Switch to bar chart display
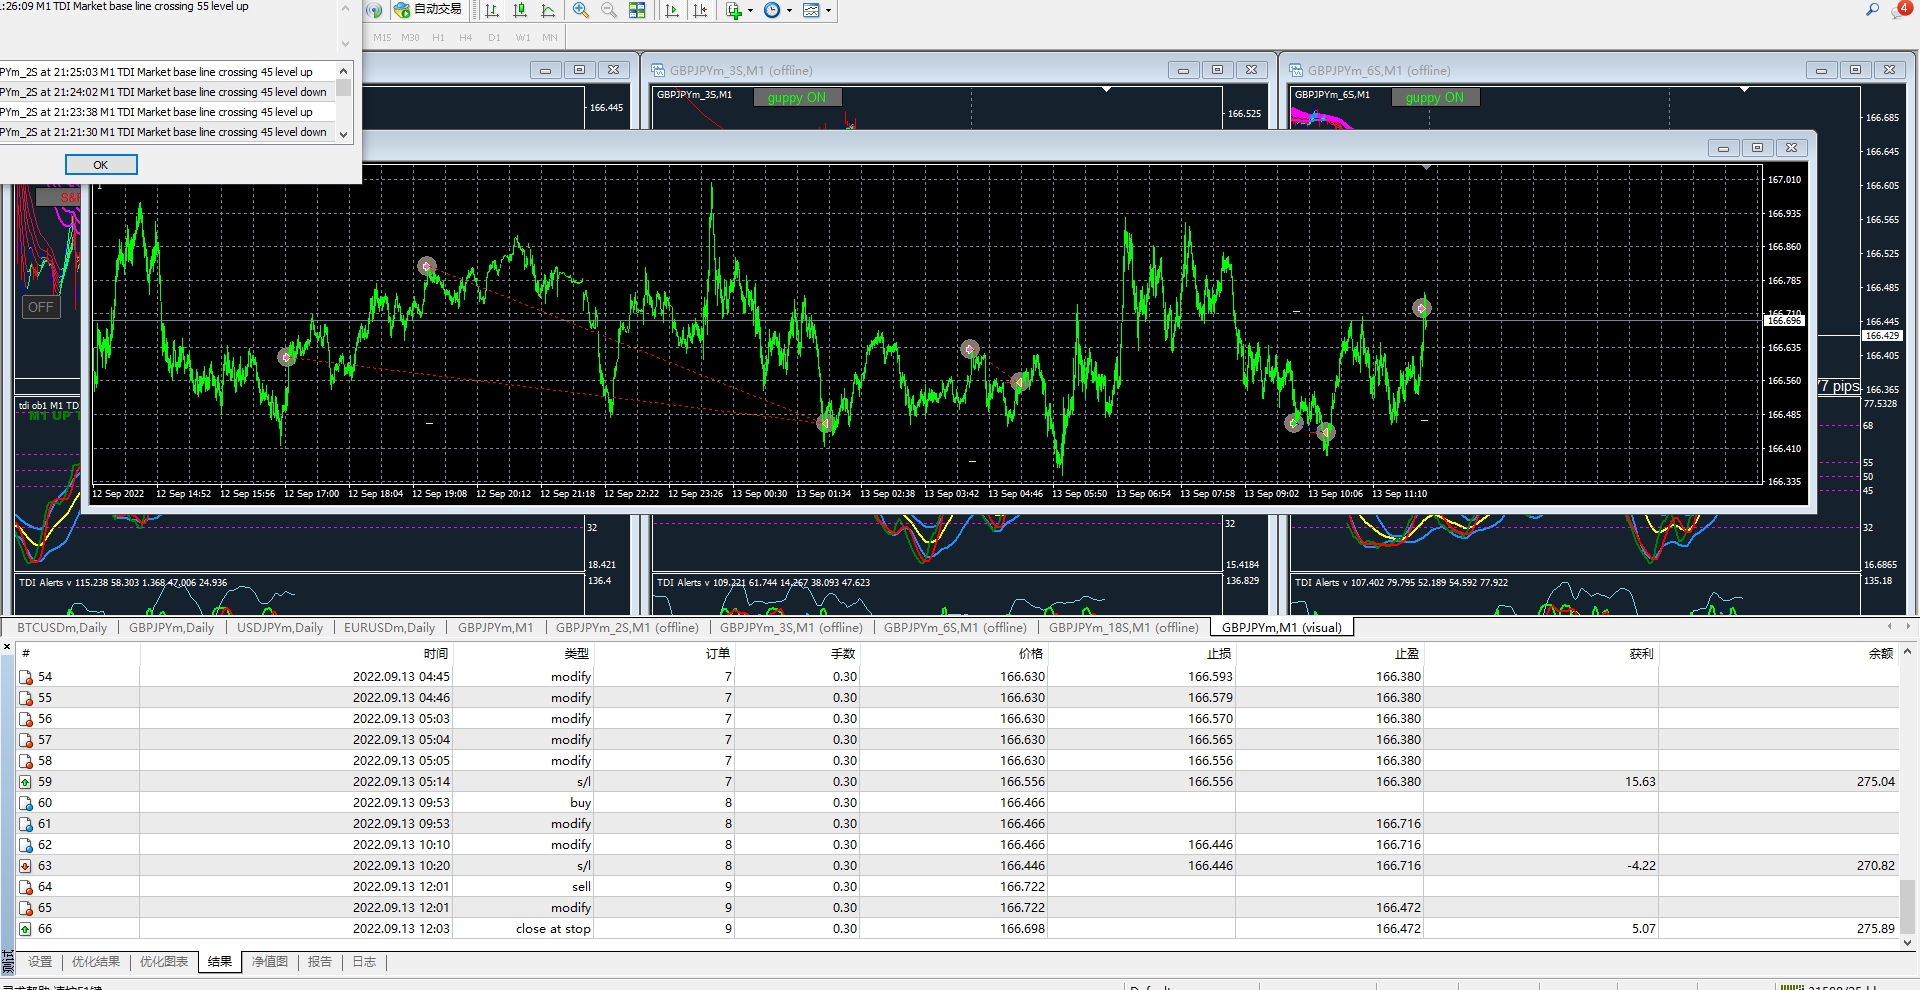Viewport: 1920px width, 990px height. coord(492,10)
